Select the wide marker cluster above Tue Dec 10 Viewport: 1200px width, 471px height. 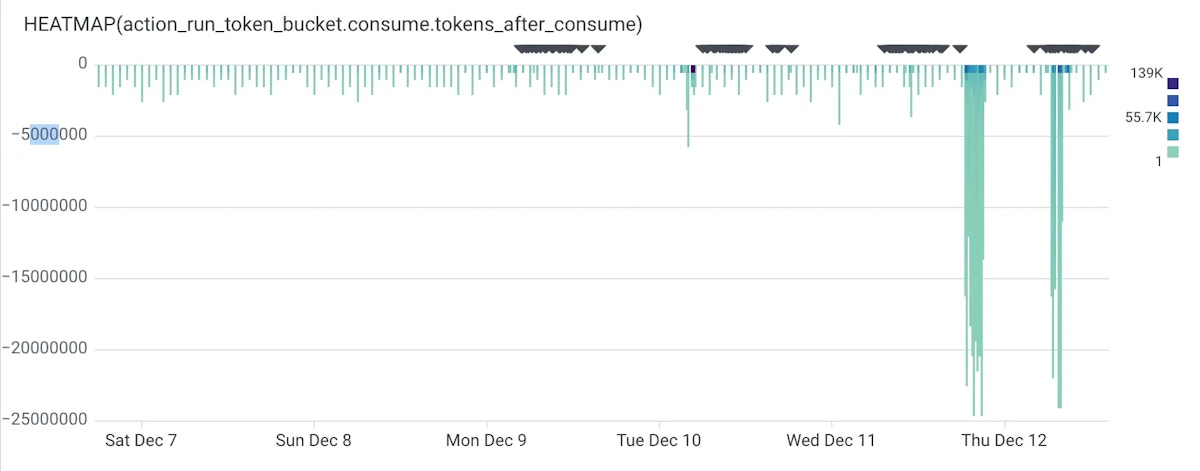724,49
